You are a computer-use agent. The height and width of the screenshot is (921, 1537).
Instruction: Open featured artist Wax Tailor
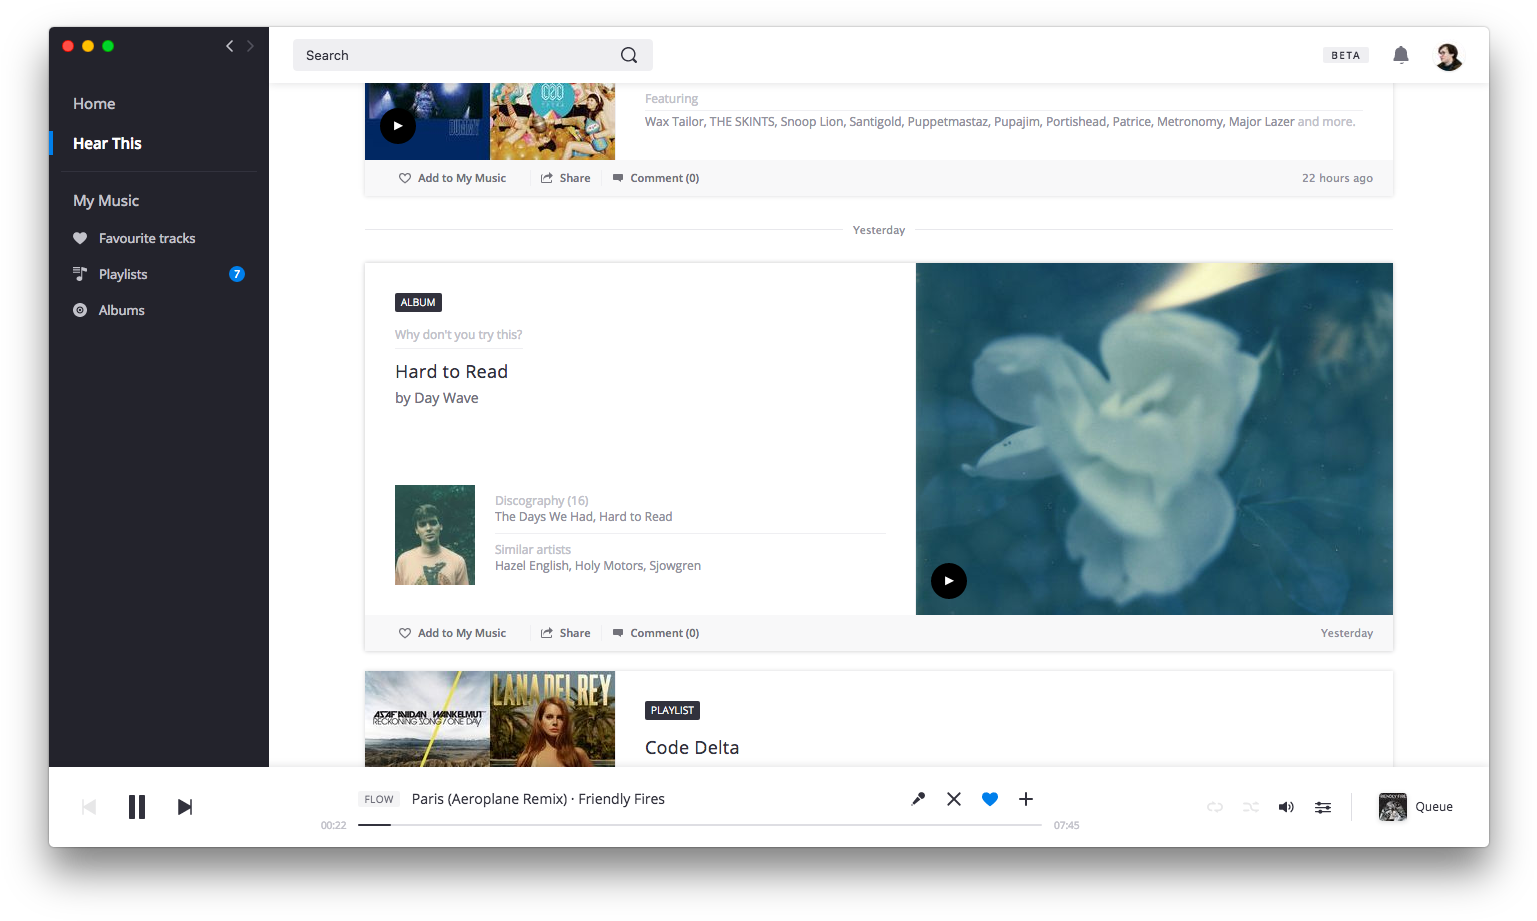point(674,122)
